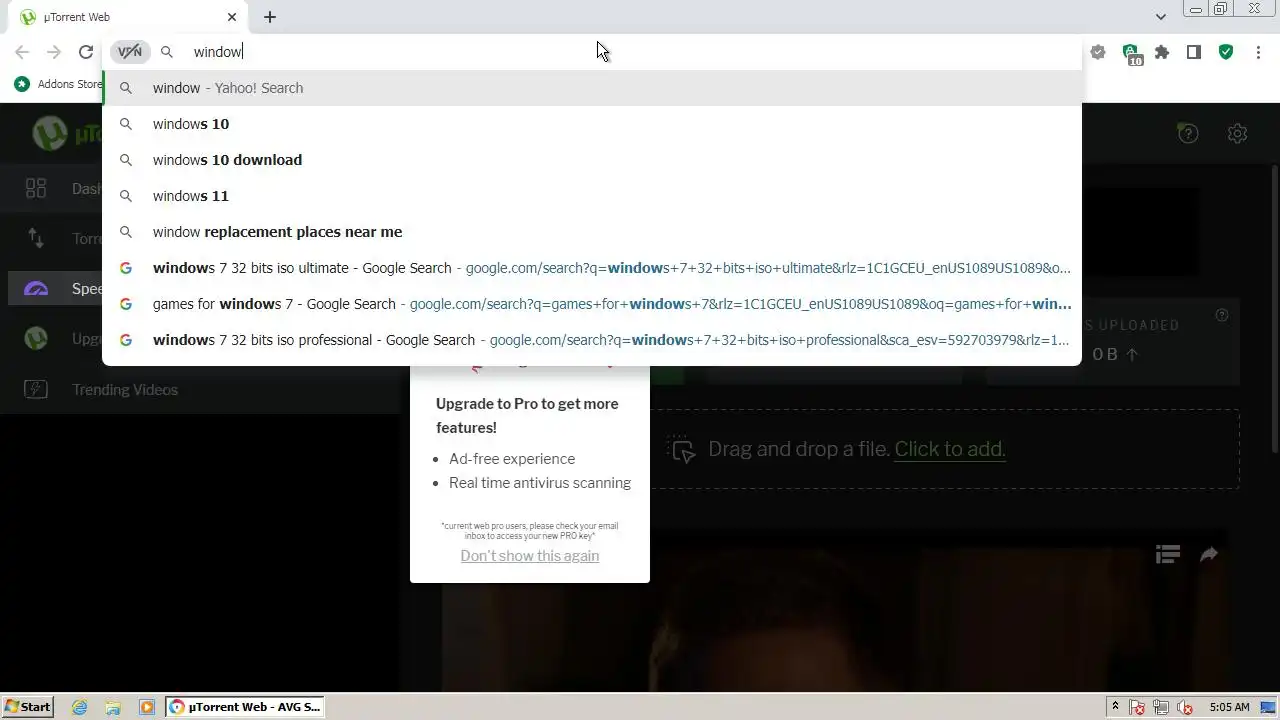Click the network tray icon
The height and width of the screenshot is (720, 1280).
click(1161, 708)
